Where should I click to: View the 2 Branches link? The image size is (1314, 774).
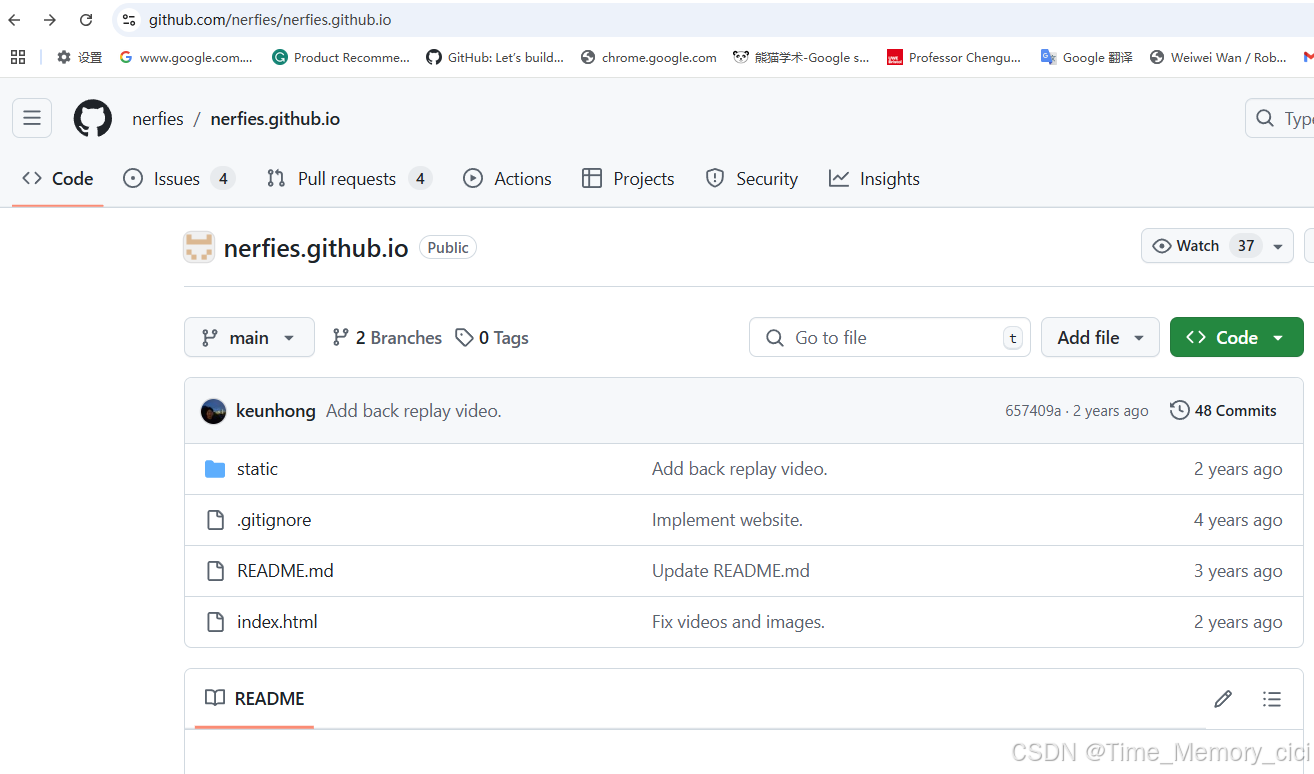tap(387, 338)
